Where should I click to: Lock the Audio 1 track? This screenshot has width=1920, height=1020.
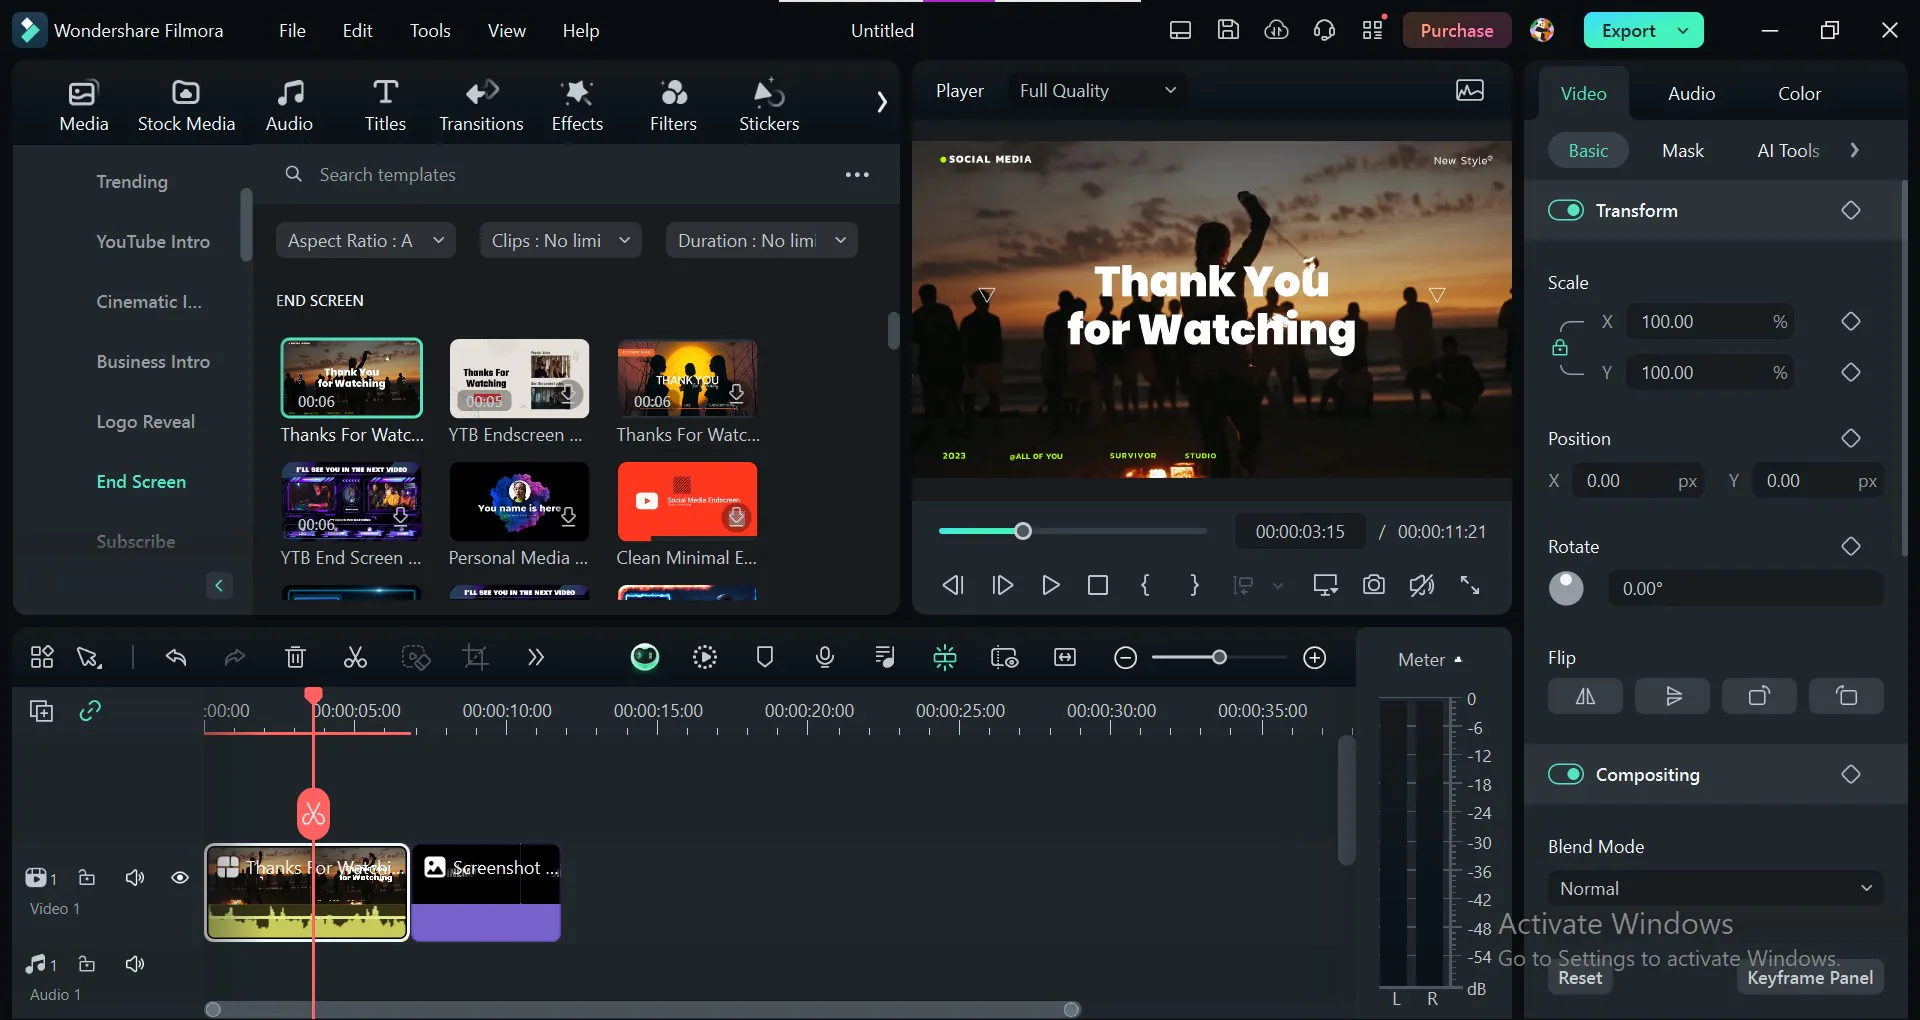tap(87, 964)
